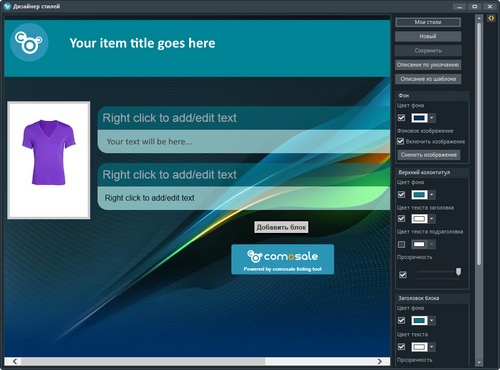Toggle the Фон background color checkbox
500x370 pixels.
(x=401, y=118)
